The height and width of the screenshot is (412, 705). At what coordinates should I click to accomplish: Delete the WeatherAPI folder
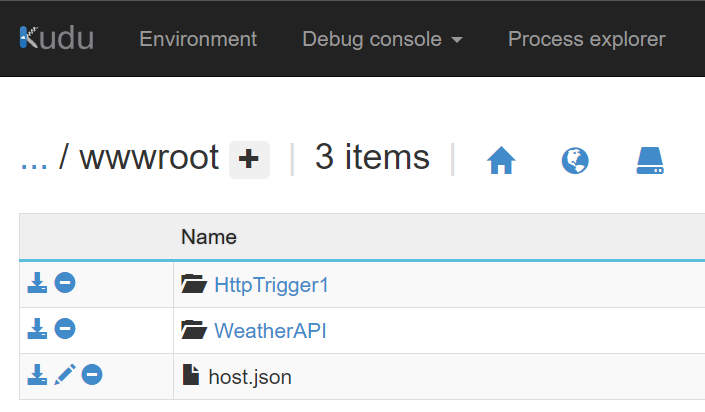point(64,329)
